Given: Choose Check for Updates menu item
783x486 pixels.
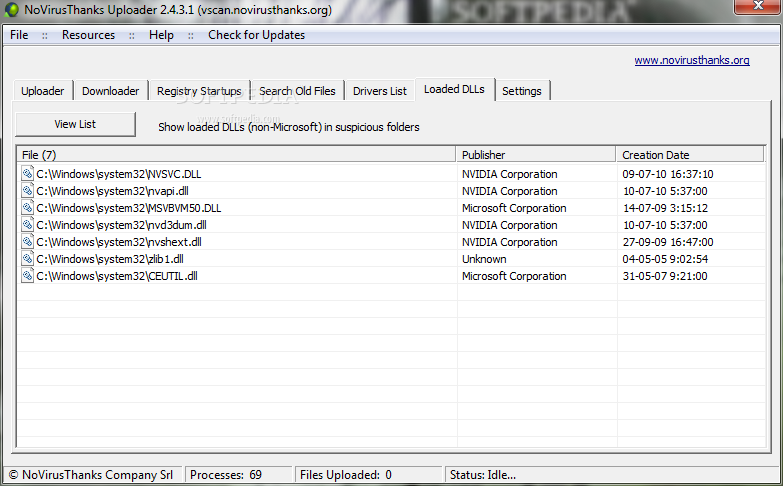Looking at the screenshot, I should pyautogui.click(x=256, y=35).
